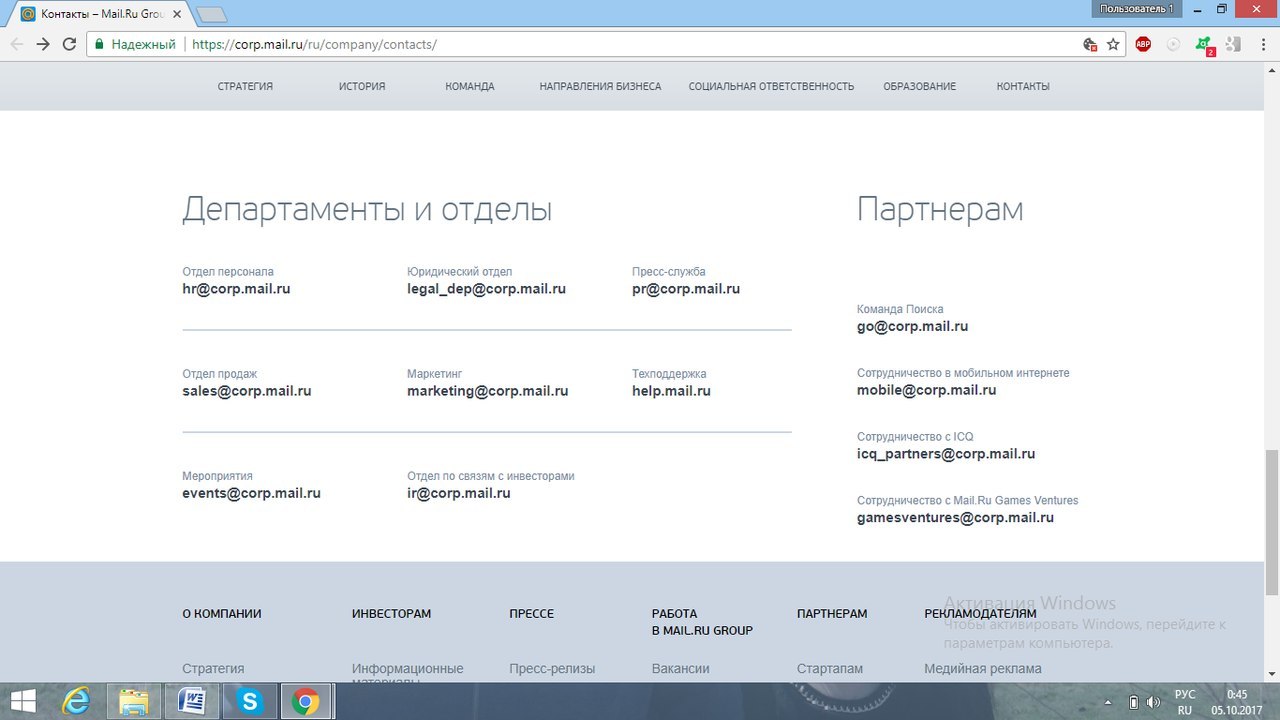The width and height of the screenshot is (1280, 720).
Task: Go back using the browser back arrow
Action: (x=17, y=44)
